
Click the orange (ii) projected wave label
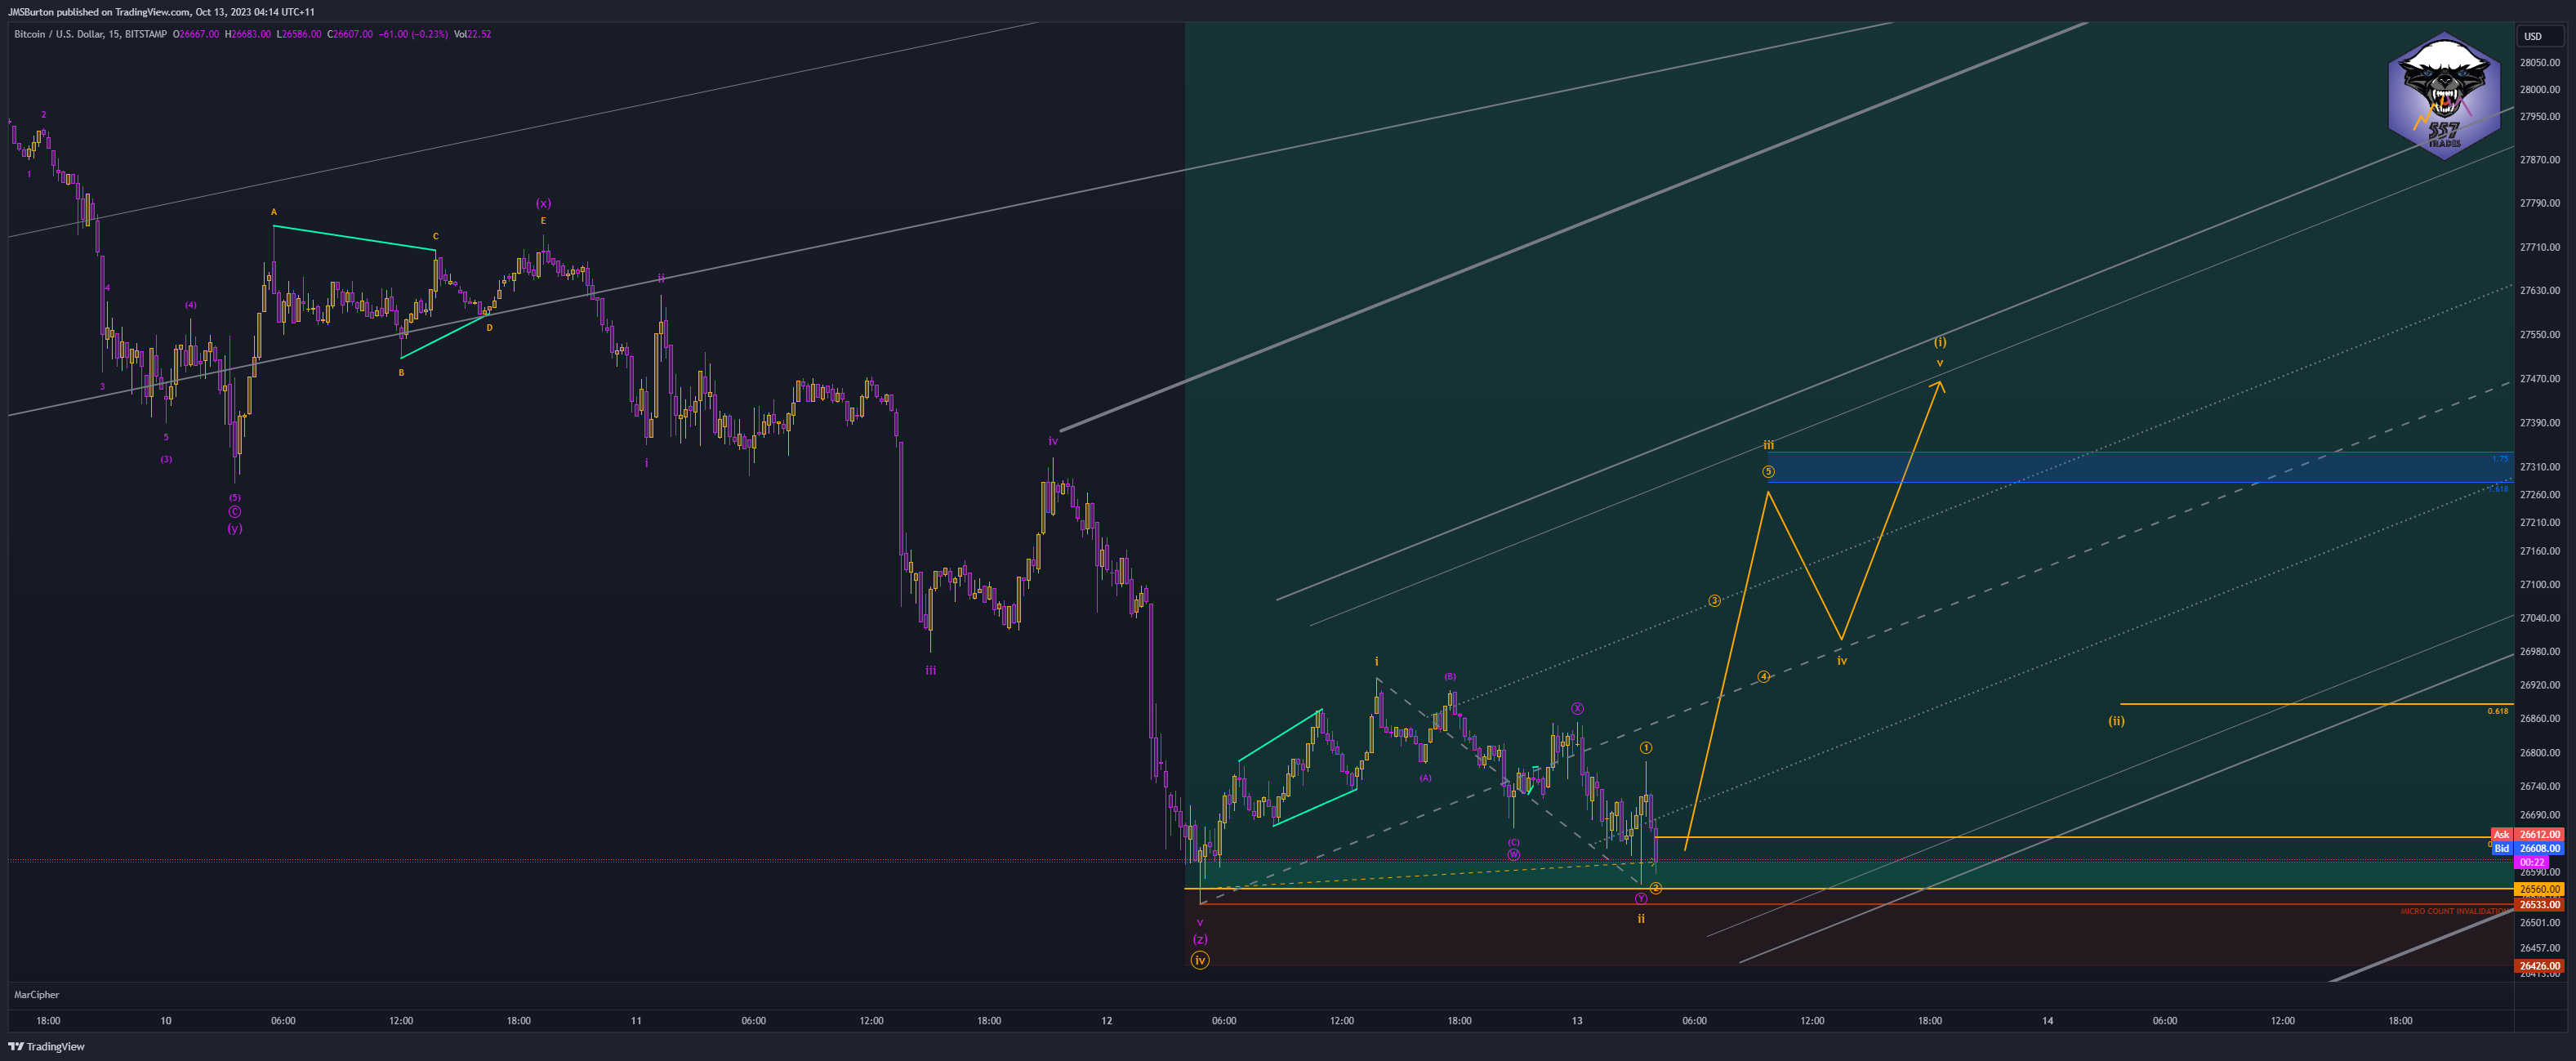[x=2116, y=720]
